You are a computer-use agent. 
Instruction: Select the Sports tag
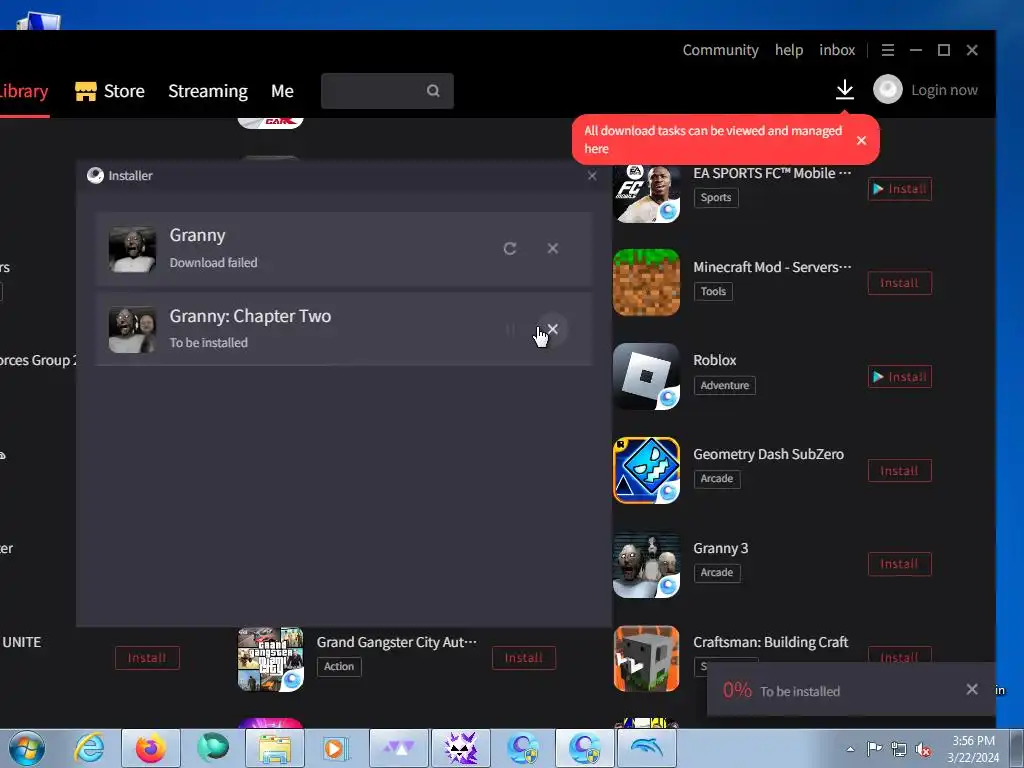tap(716, 197)
